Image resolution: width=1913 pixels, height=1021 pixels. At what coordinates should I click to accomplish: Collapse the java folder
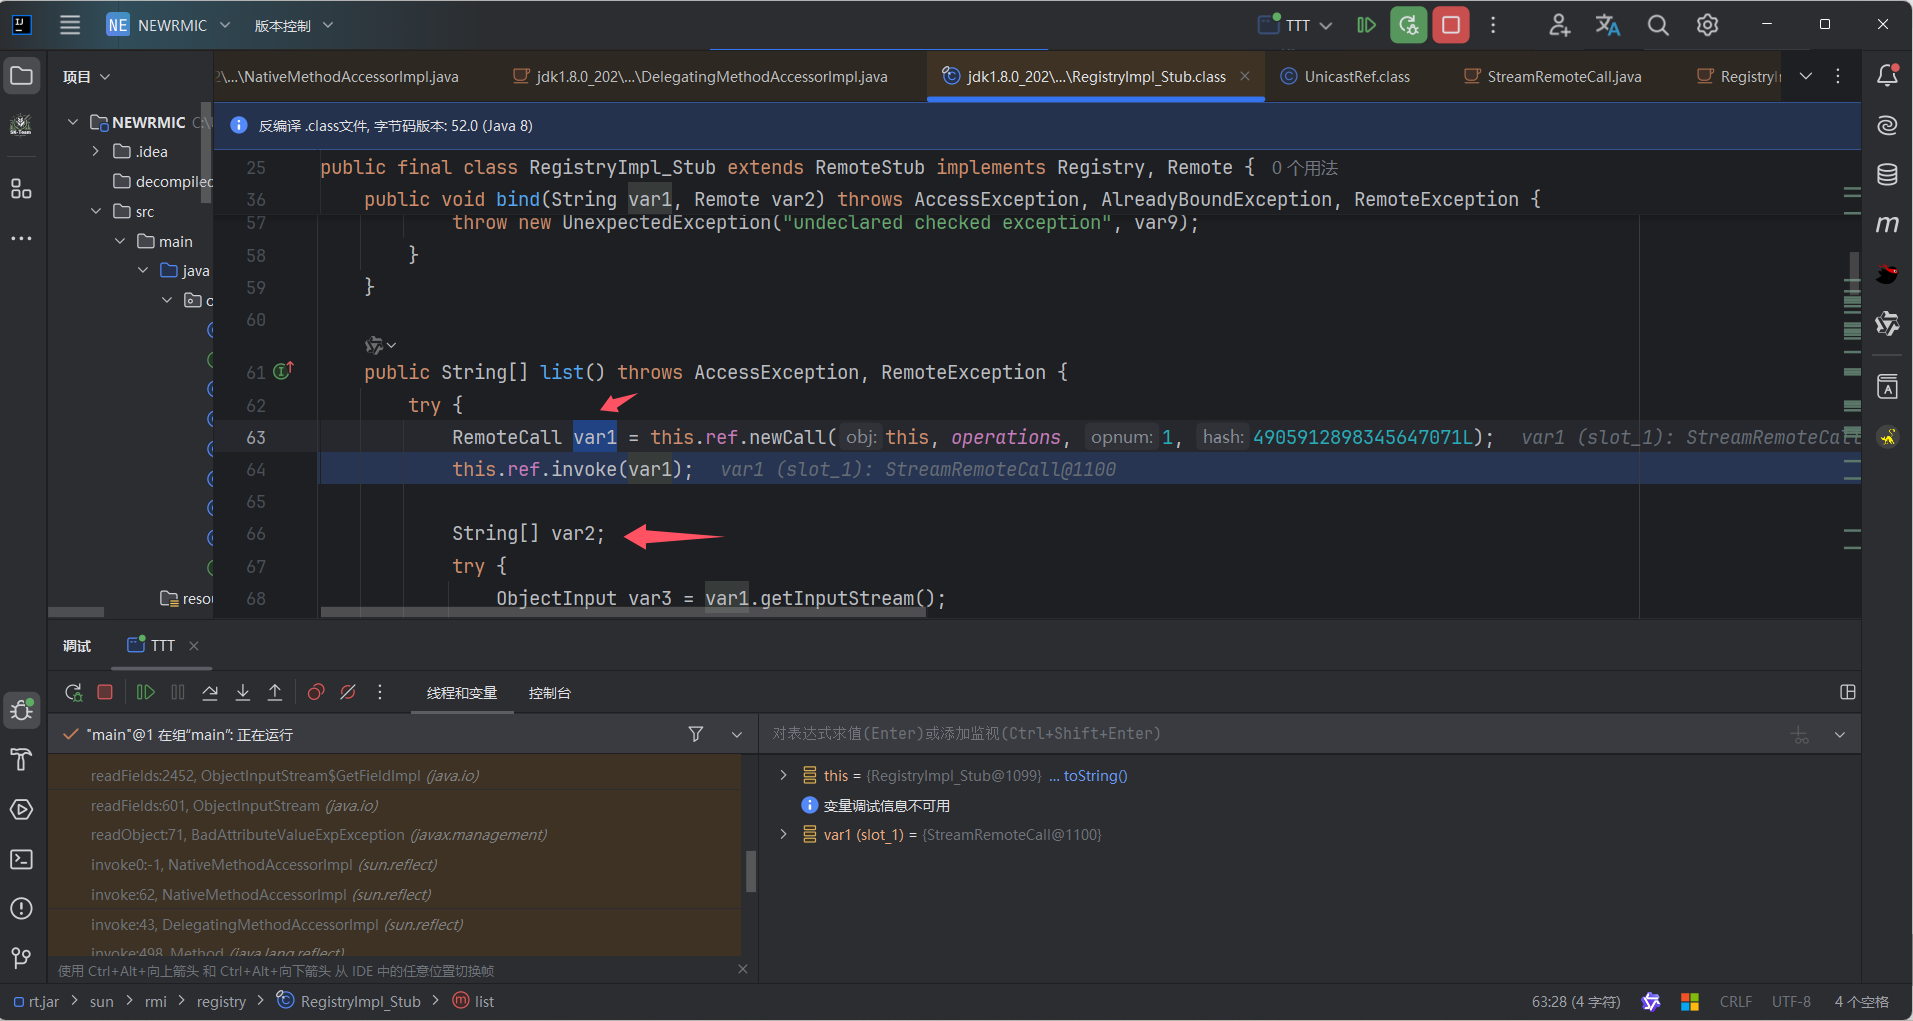click(x=143, y=270)
